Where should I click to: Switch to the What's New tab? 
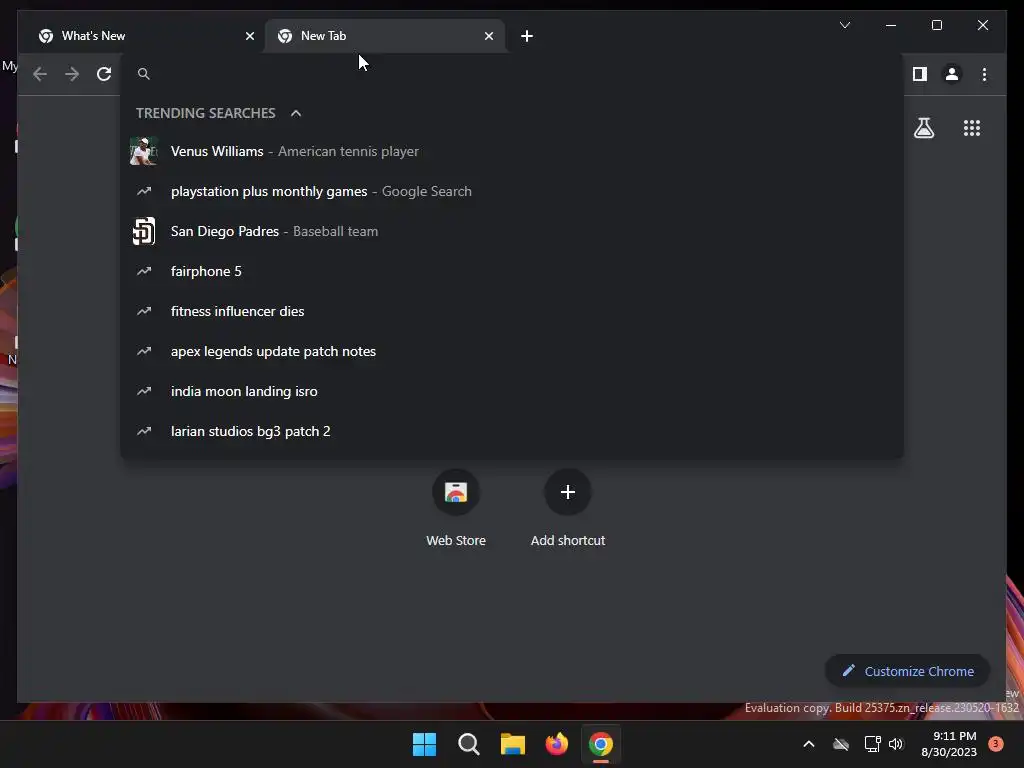[x=144, y=36]
